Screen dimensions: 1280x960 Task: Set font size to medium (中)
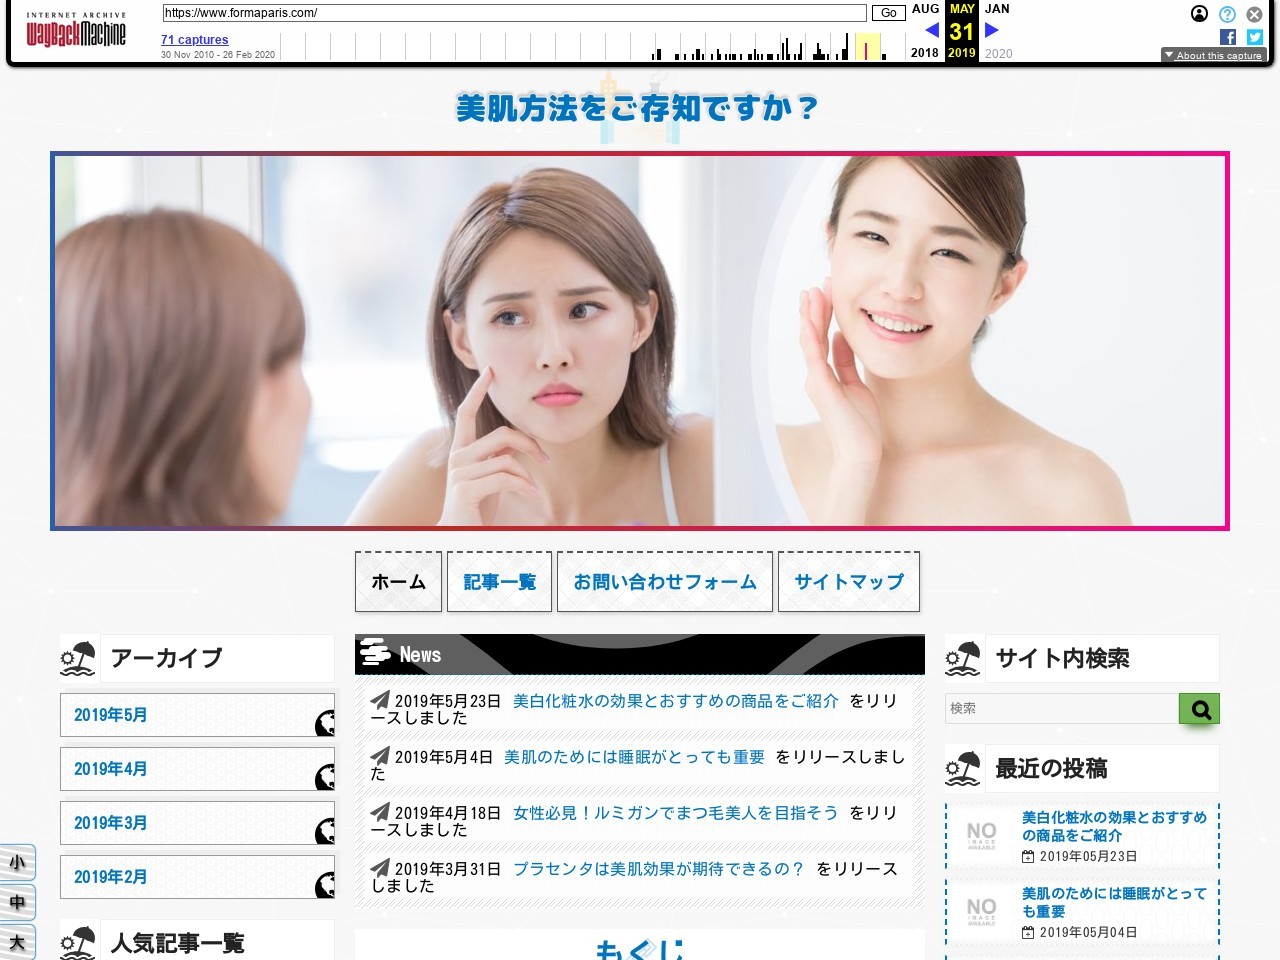click(17, 903)
